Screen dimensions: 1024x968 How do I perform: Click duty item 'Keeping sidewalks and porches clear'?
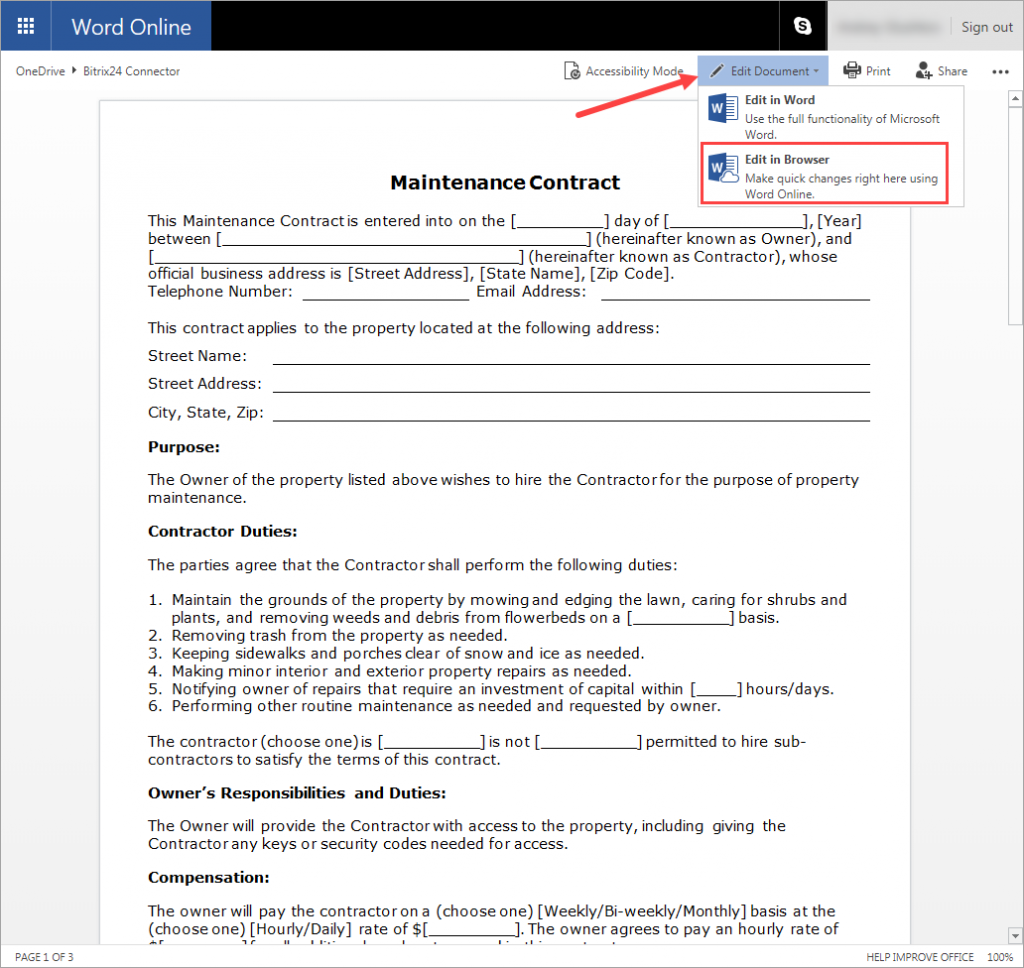click(408, 653)
